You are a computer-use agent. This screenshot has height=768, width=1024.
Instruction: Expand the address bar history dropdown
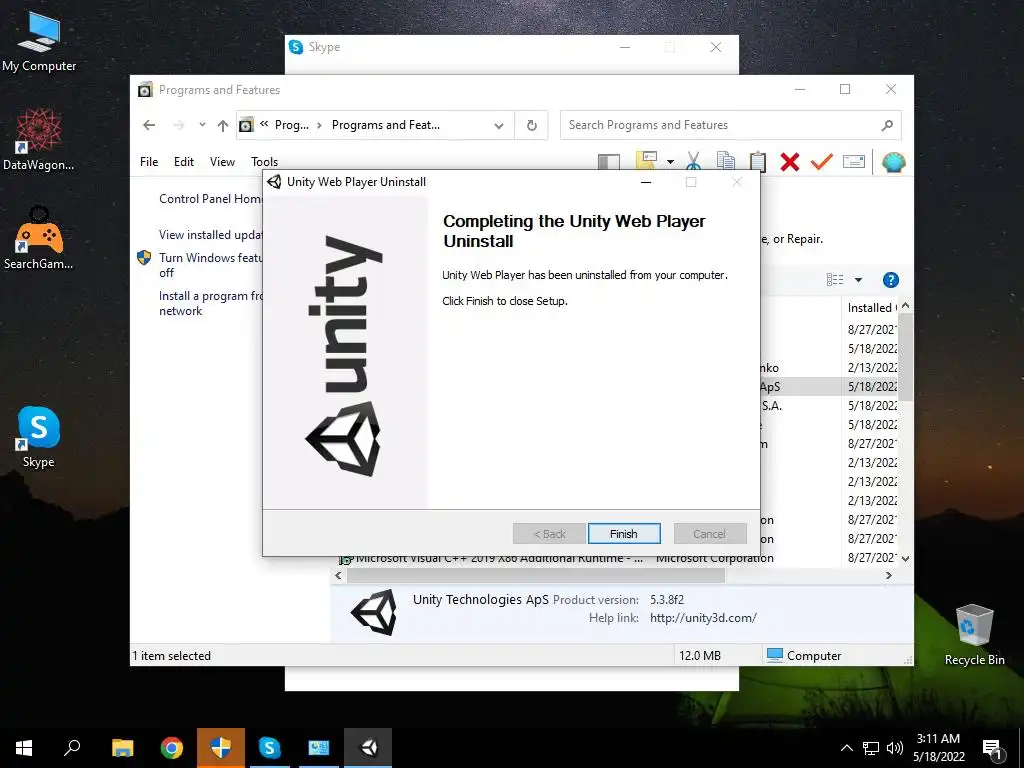pos(499,125)
